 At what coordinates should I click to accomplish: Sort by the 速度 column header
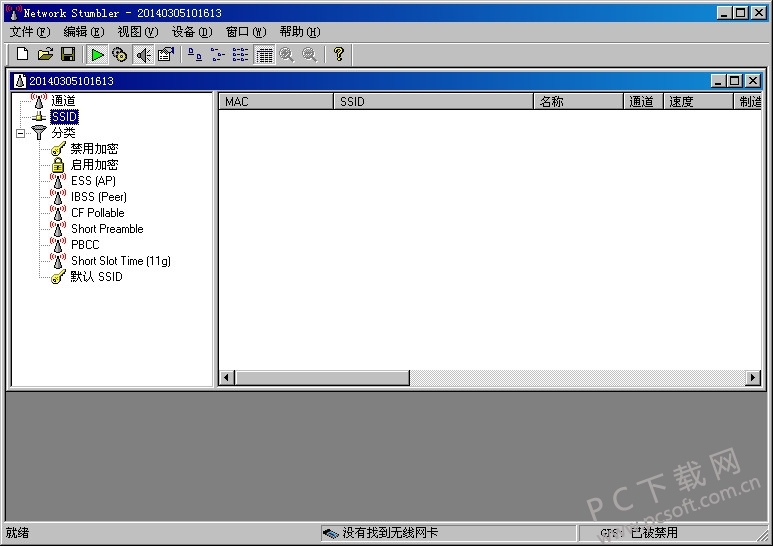pyautogui.click(x=698, y=102)
